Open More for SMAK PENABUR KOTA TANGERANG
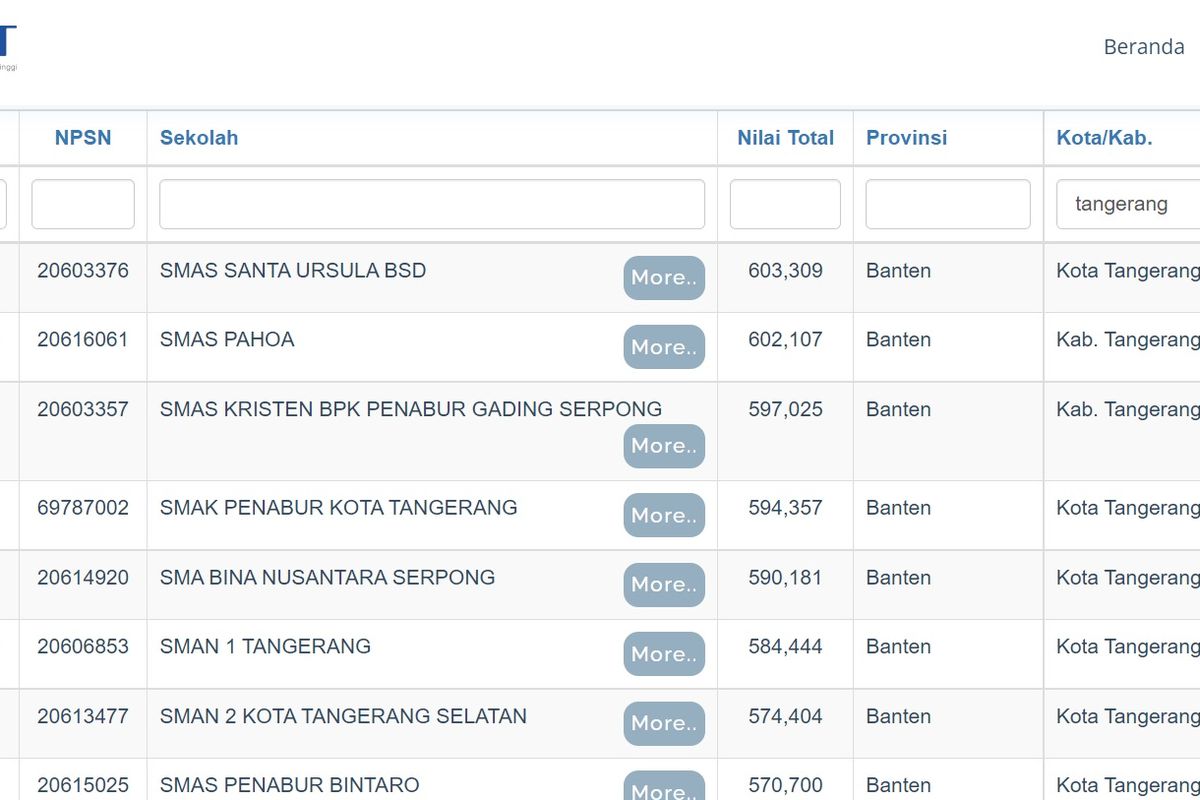Viewport: 1200px width, 800px height. click(664, 515)
